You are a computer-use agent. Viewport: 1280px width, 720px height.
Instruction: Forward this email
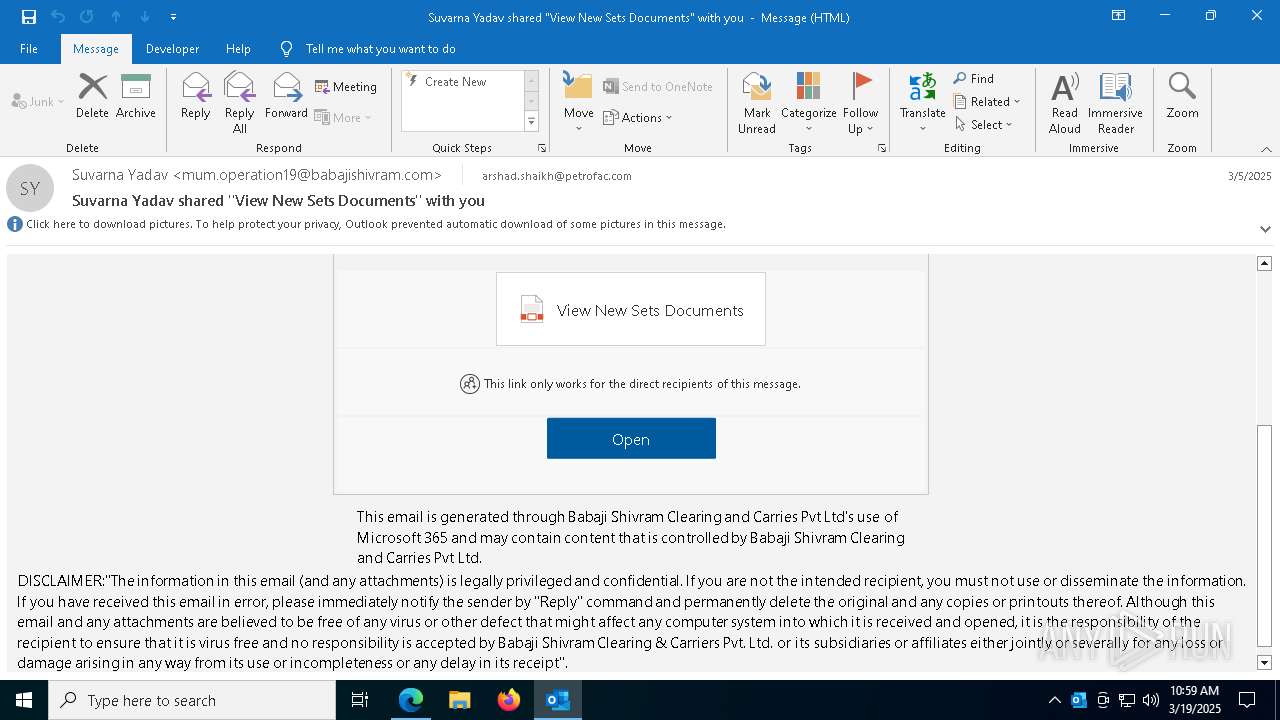click(286, 97)
